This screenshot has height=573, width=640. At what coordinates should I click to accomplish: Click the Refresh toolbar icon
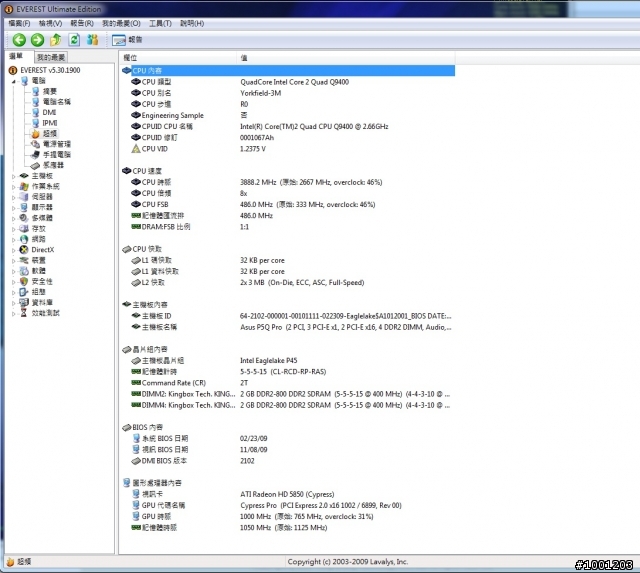(x=74, y=40)
